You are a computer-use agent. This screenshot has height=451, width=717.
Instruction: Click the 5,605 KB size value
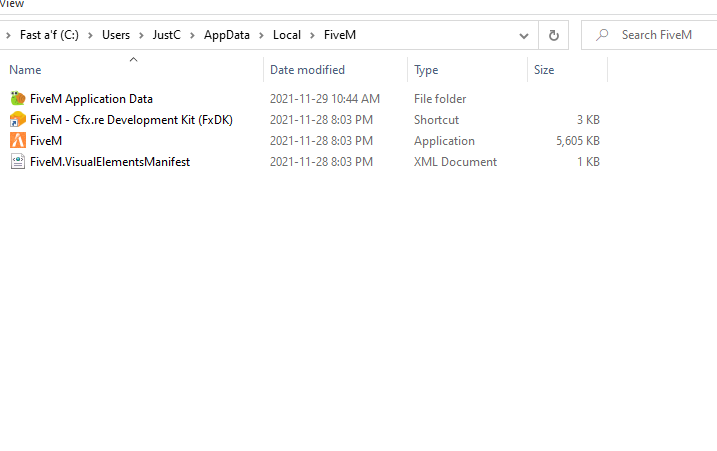tap(578, 141)
